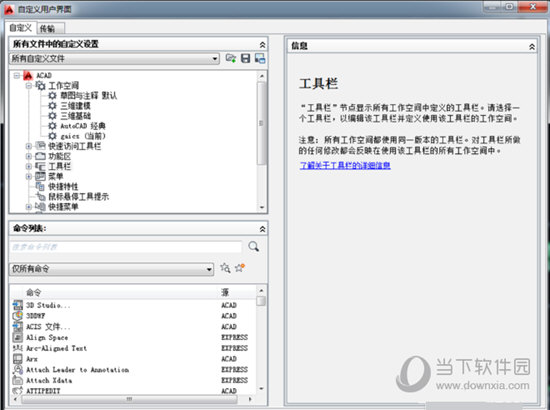This screenshot has width=550, height=410.
Task: Open the 所有自定义文件 dropdown
Action: [x=114, y=59]
